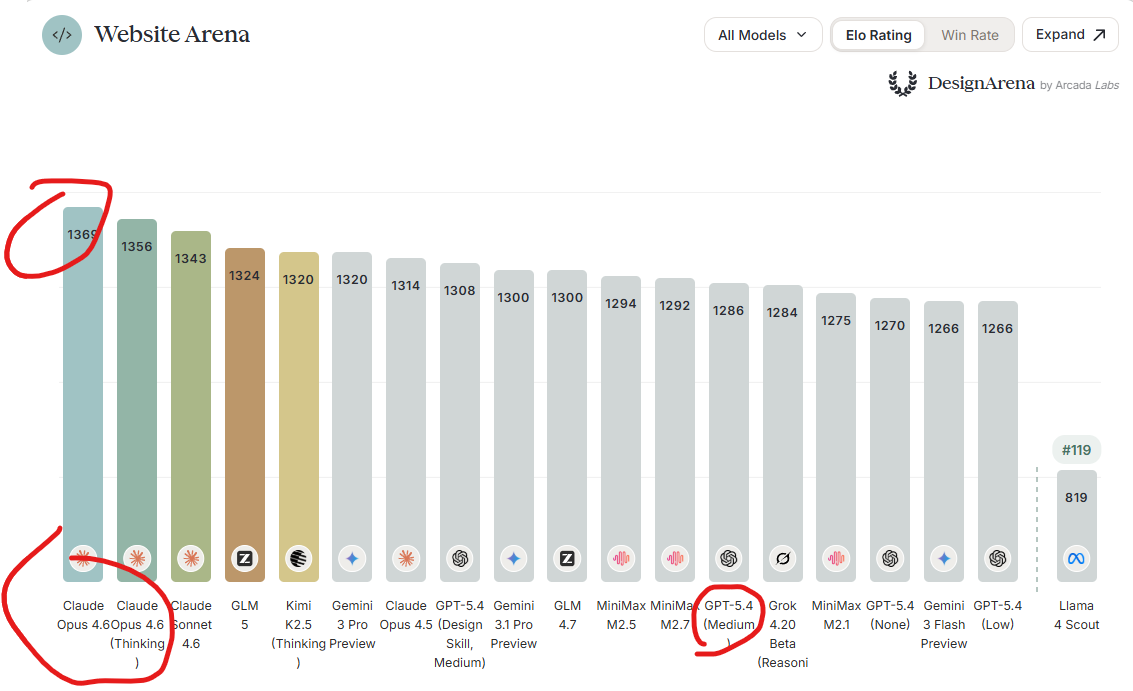Click the Expand button

1070,35
